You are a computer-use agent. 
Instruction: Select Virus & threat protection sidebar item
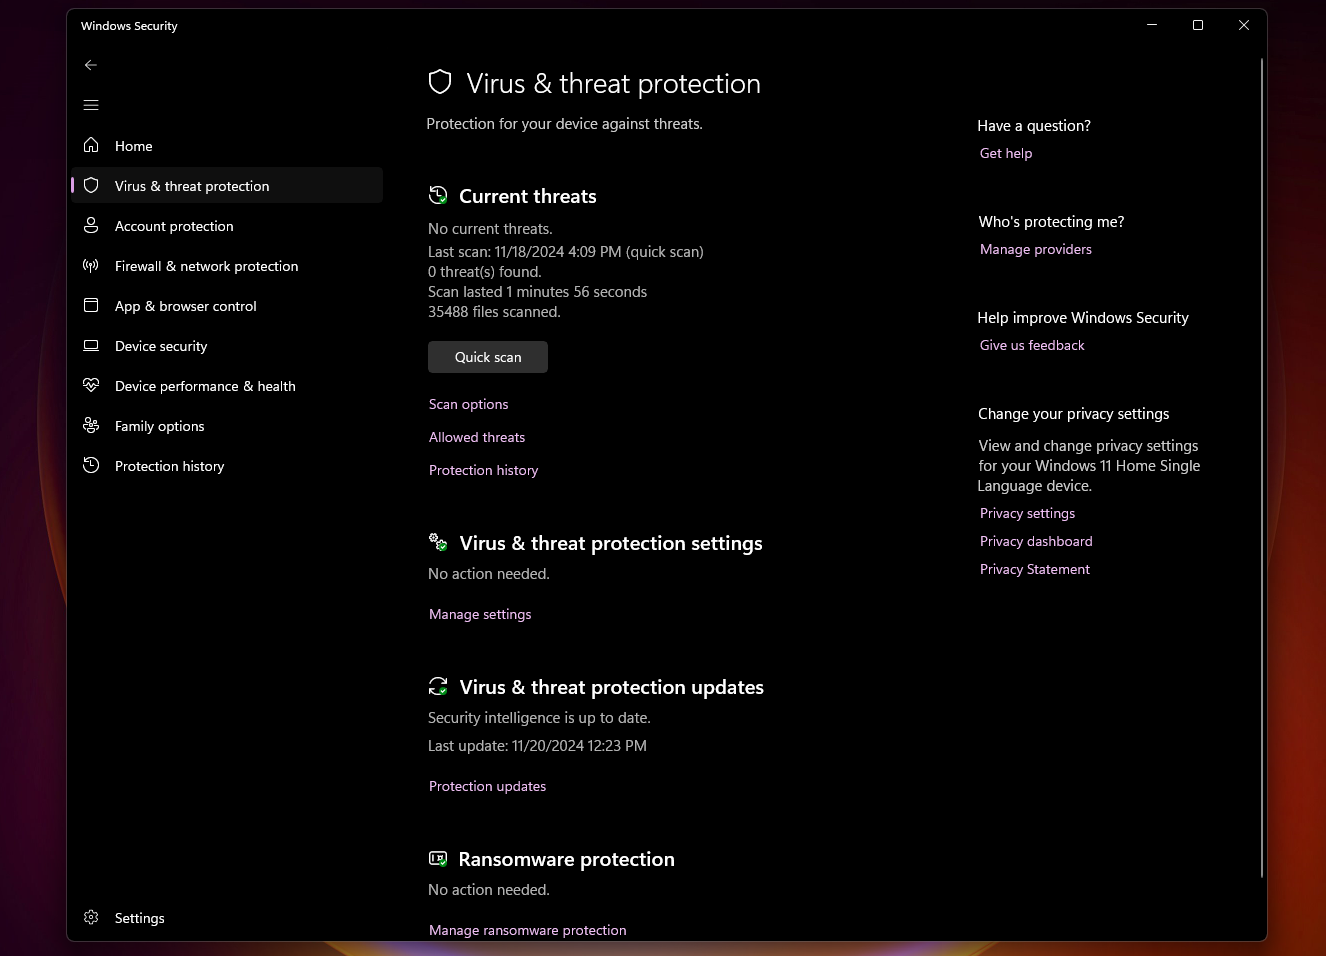[227, 186]
